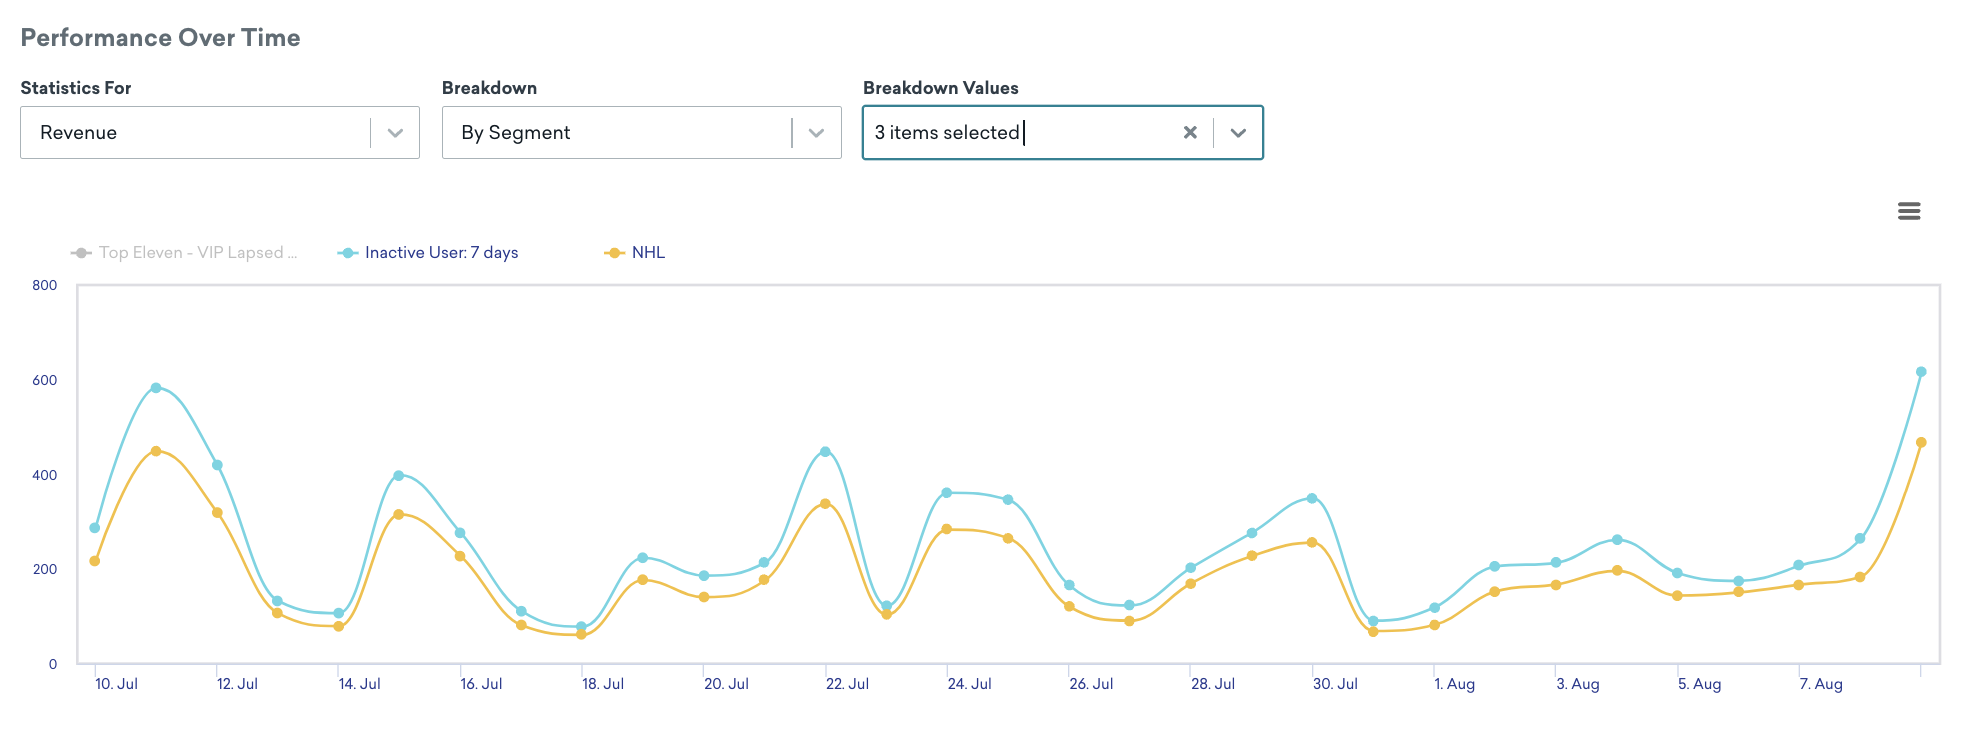Select the Inactive User peak point near 11 Jul
Image resolution: width=1970 pixels, height=738 pixels.
(x=156, y=388)
